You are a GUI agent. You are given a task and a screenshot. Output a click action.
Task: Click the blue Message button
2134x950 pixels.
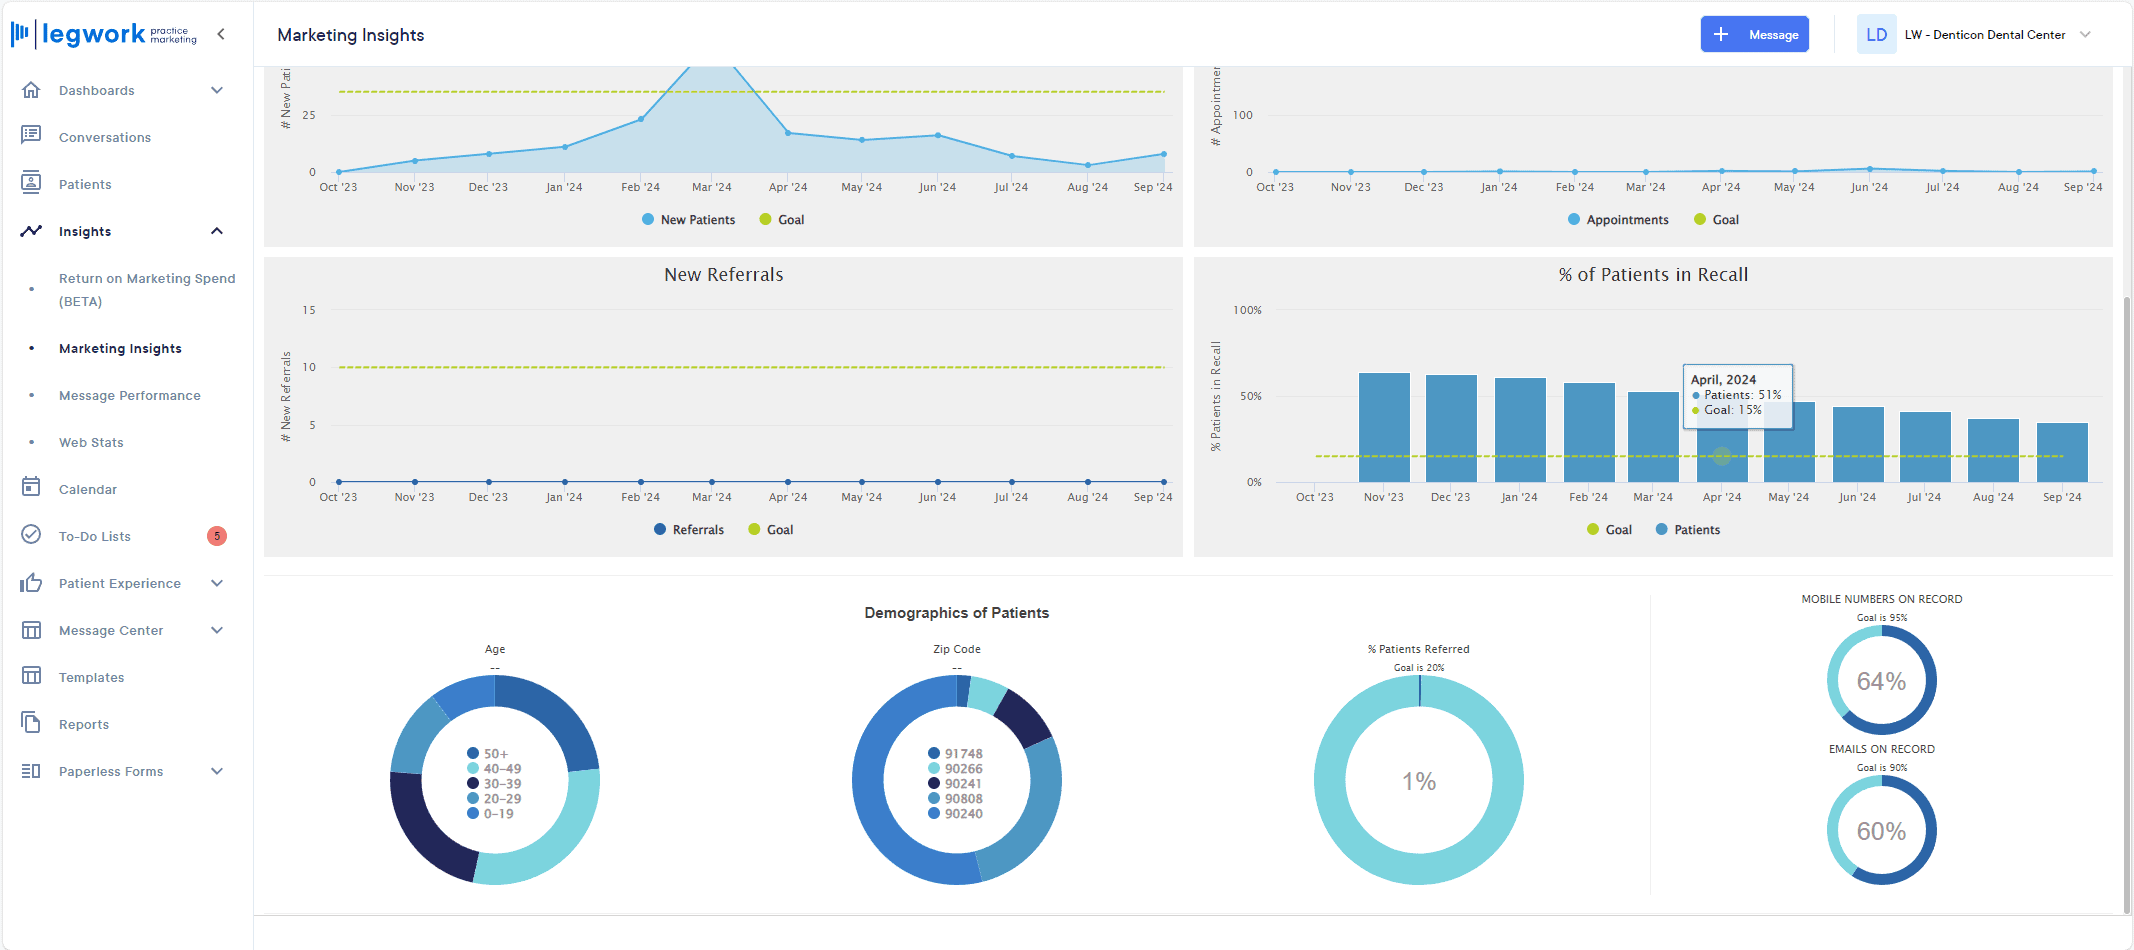pyautogui.click(x=1754, y=35)
